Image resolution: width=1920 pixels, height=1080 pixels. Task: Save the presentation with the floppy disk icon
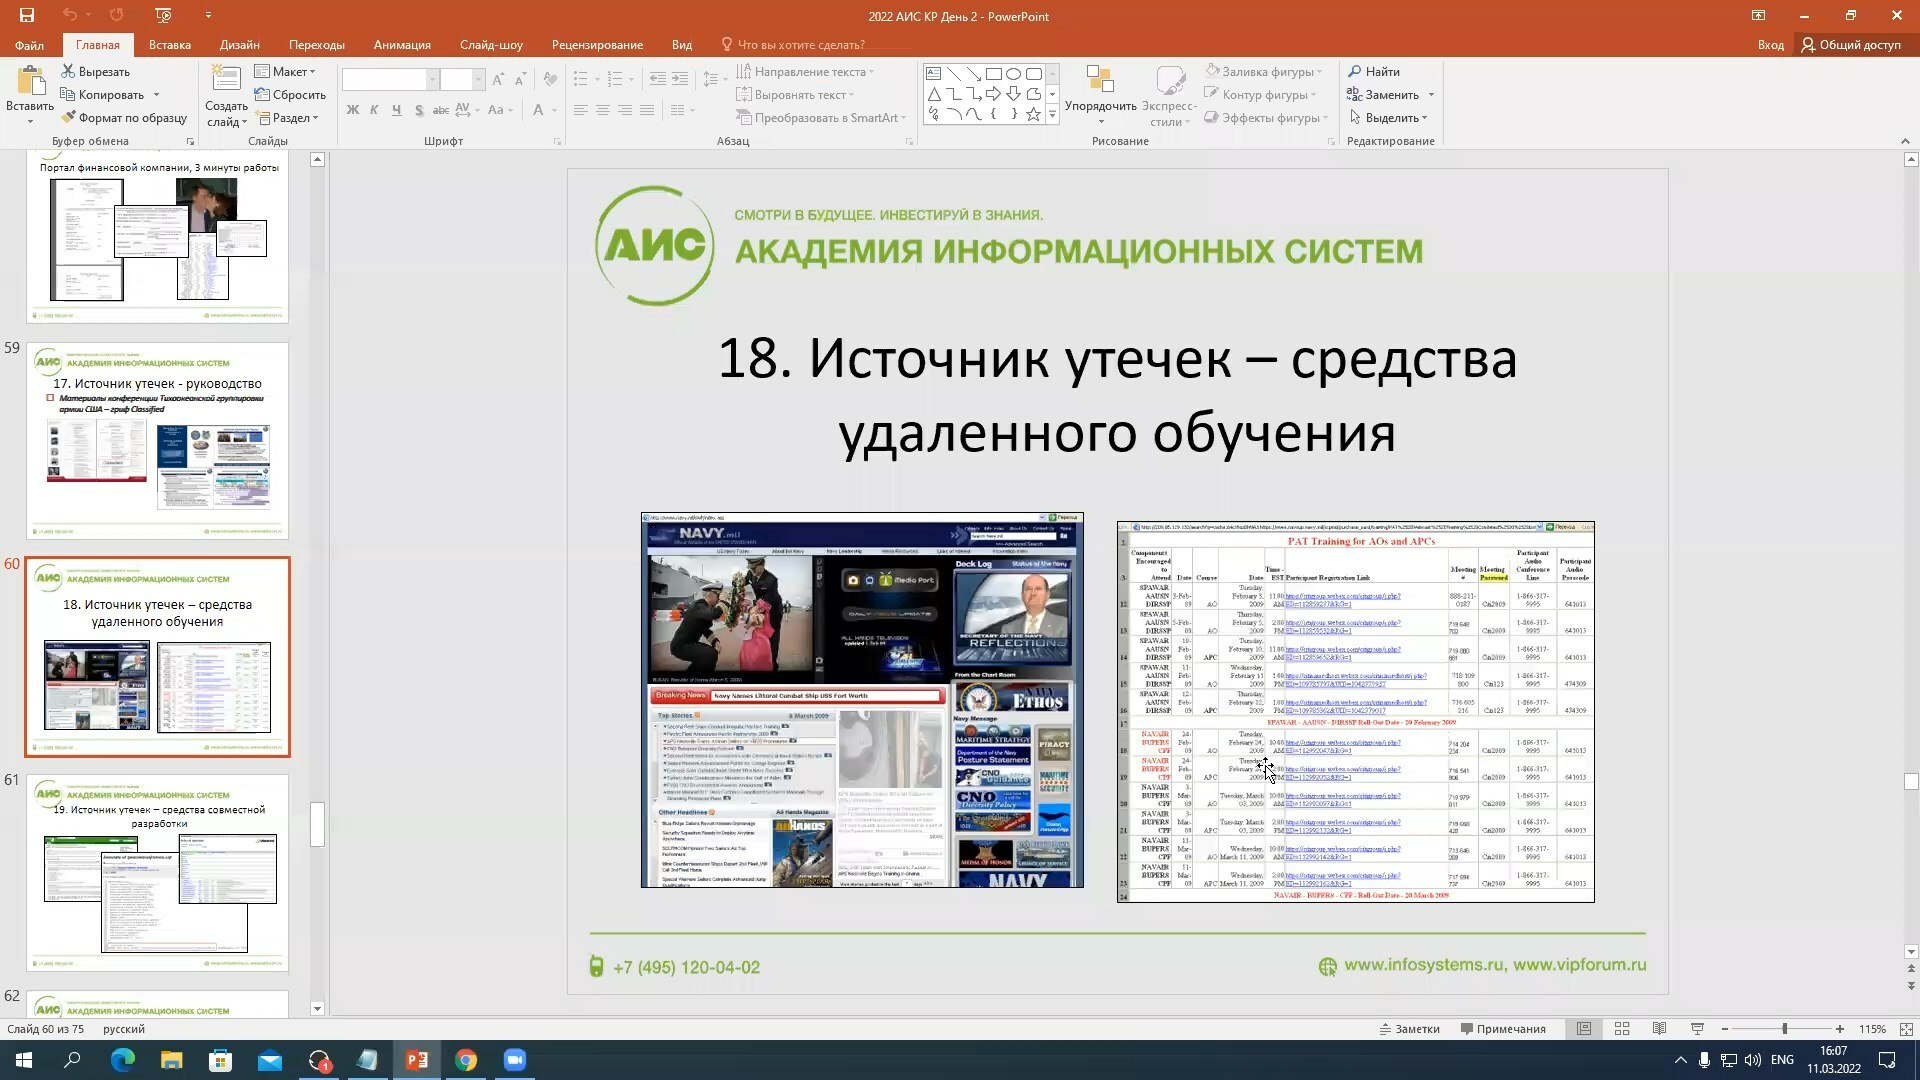point(27,15)
